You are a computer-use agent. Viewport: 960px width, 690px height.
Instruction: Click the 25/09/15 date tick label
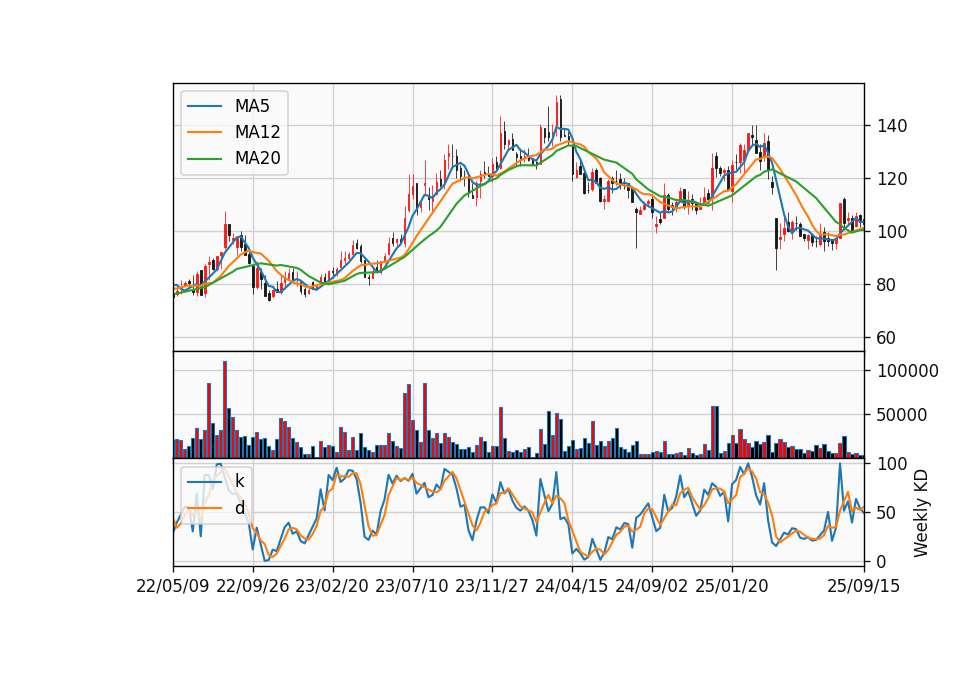pyautogui.click(x=864, y=587)
